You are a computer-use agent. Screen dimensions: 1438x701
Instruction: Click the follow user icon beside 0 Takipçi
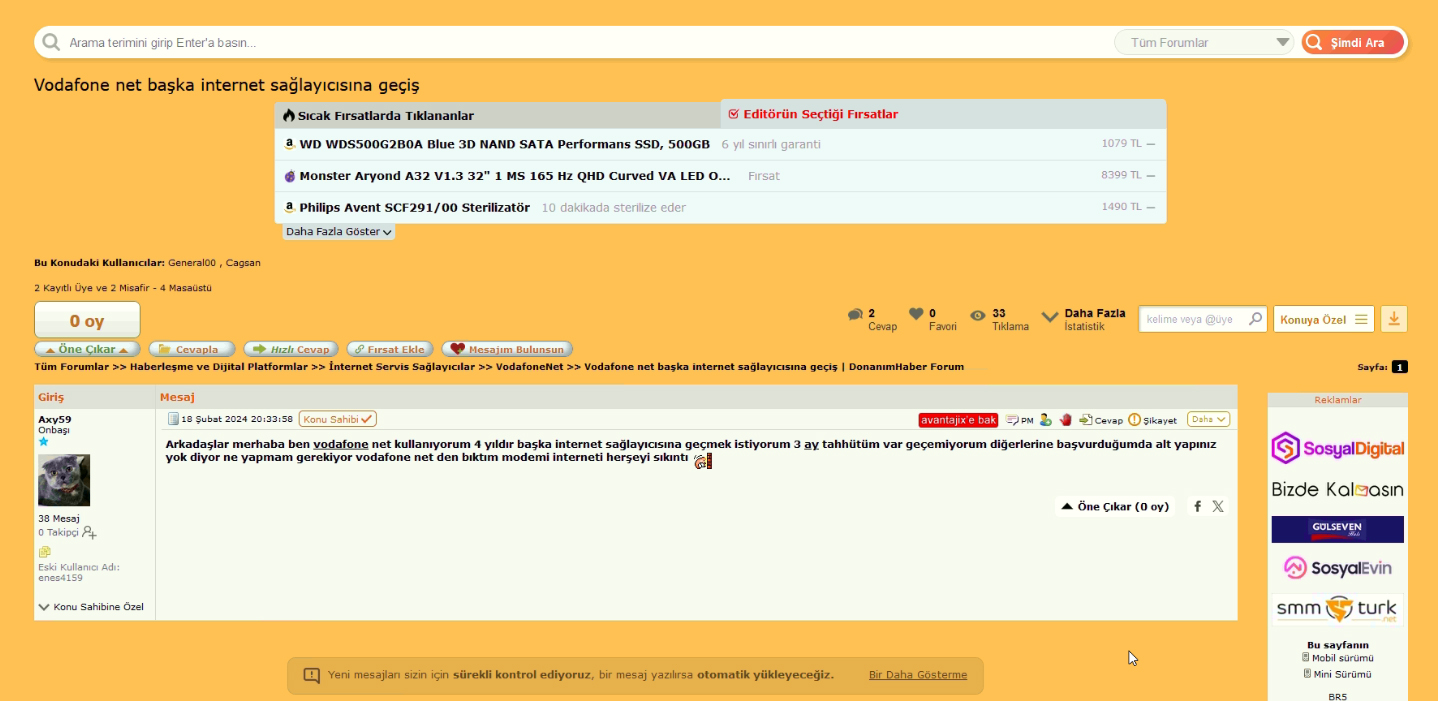(x=90, y=533)
